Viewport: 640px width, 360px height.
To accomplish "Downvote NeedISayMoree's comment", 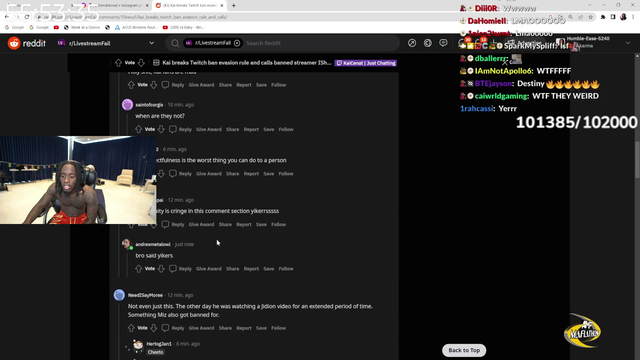I will pos(154,328).
